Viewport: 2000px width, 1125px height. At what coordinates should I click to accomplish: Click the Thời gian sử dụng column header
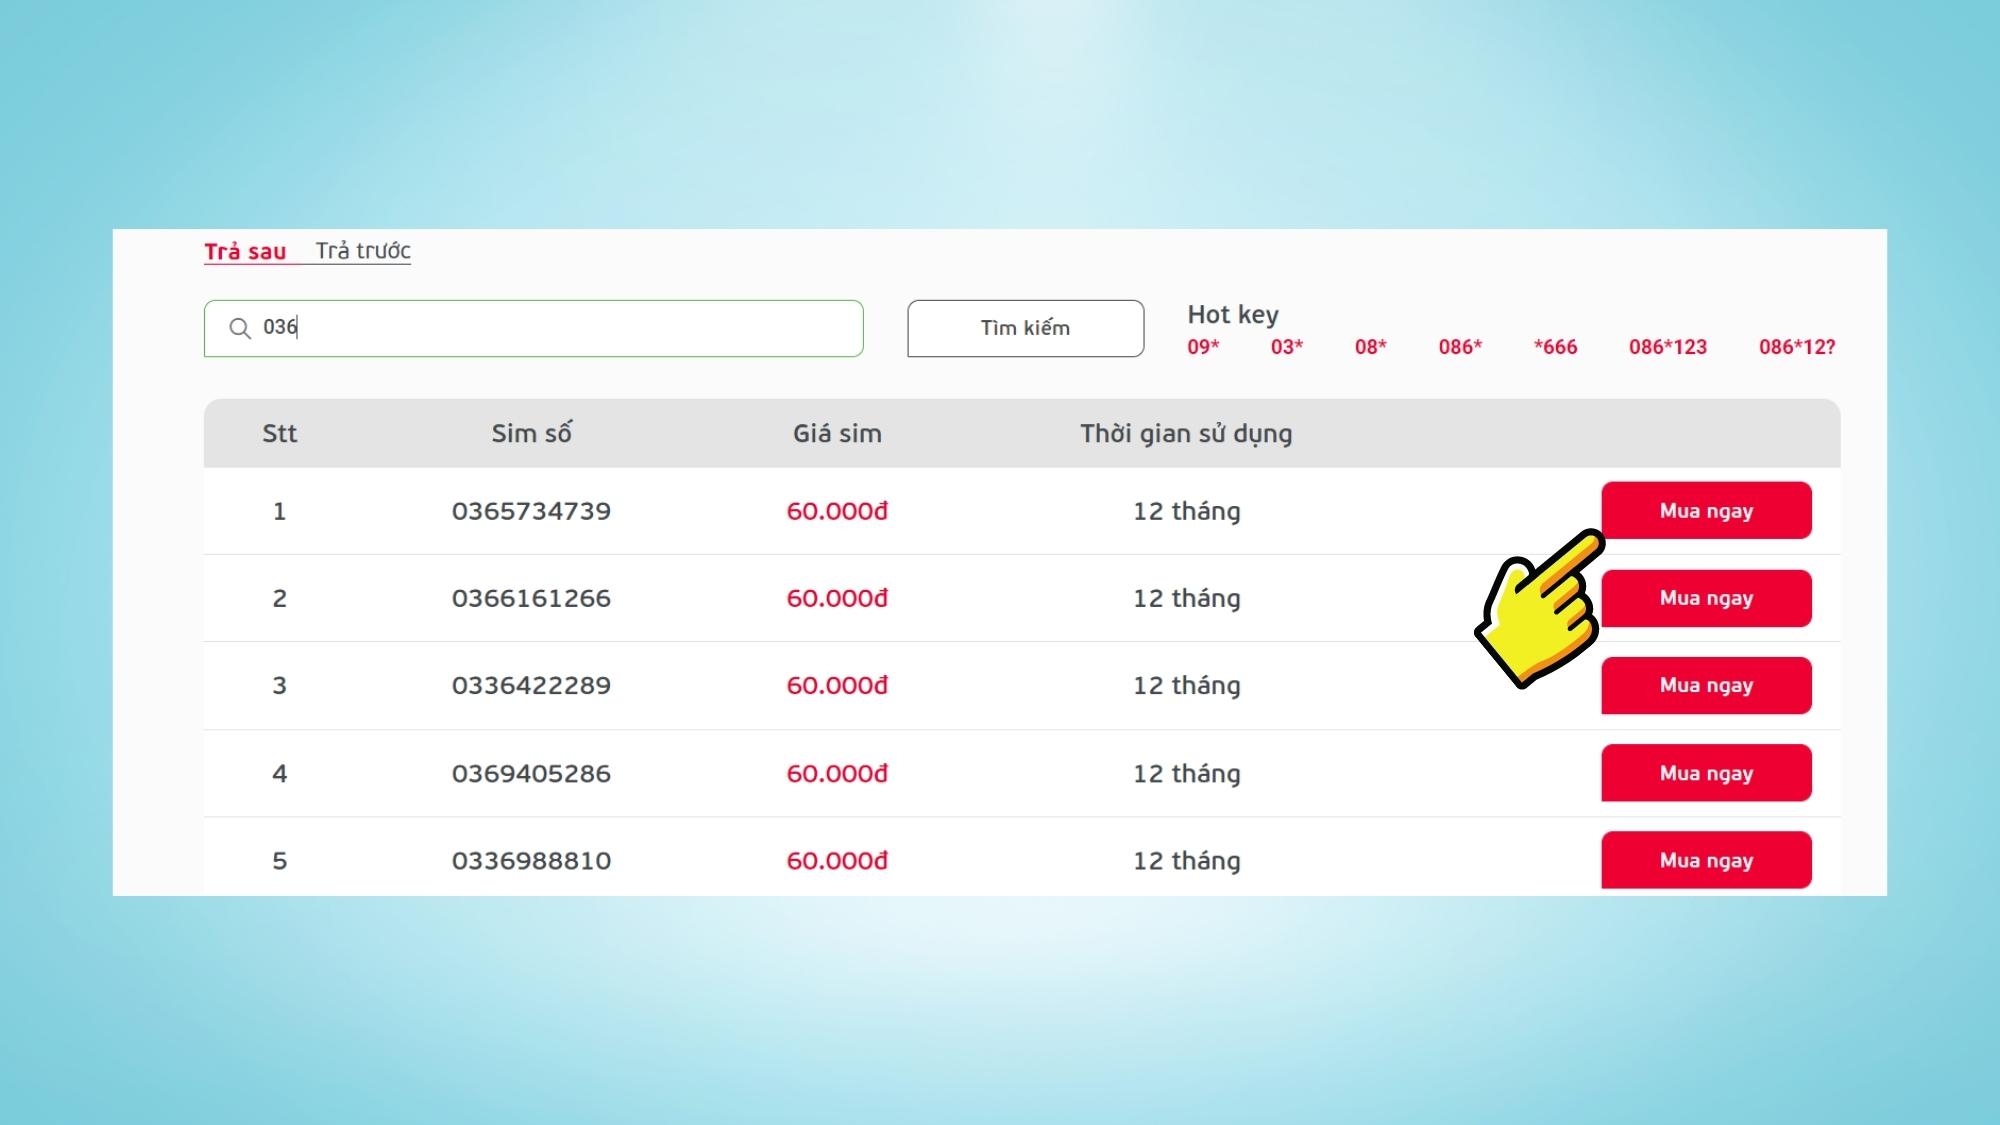pos(1186,434)
